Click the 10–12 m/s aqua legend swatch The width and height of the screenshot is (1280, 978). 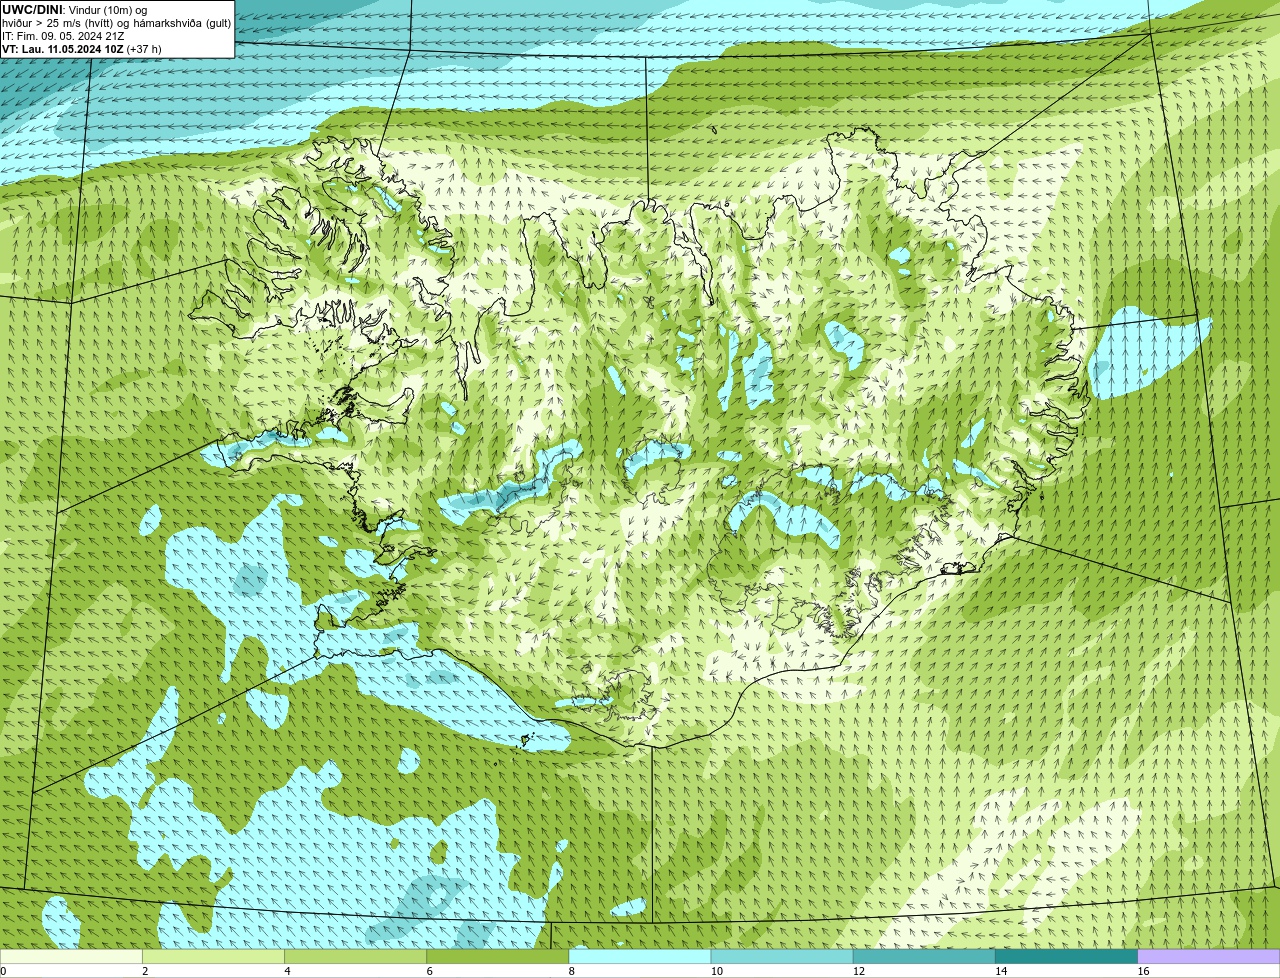click(782, 956)
